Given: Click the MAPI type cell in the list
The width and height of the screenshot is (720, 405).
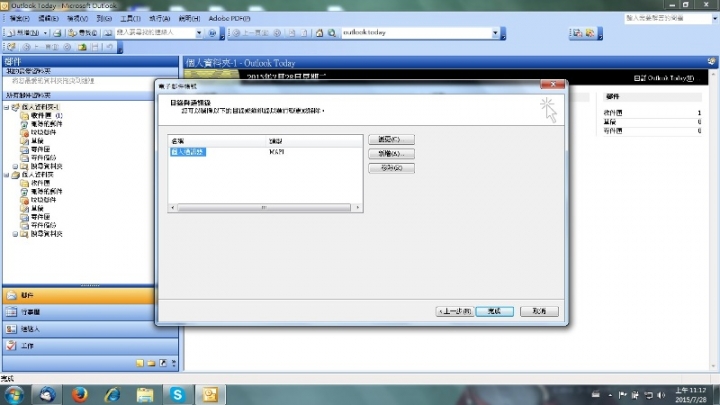Looking at the screenshot, I should tap(276, 152).
